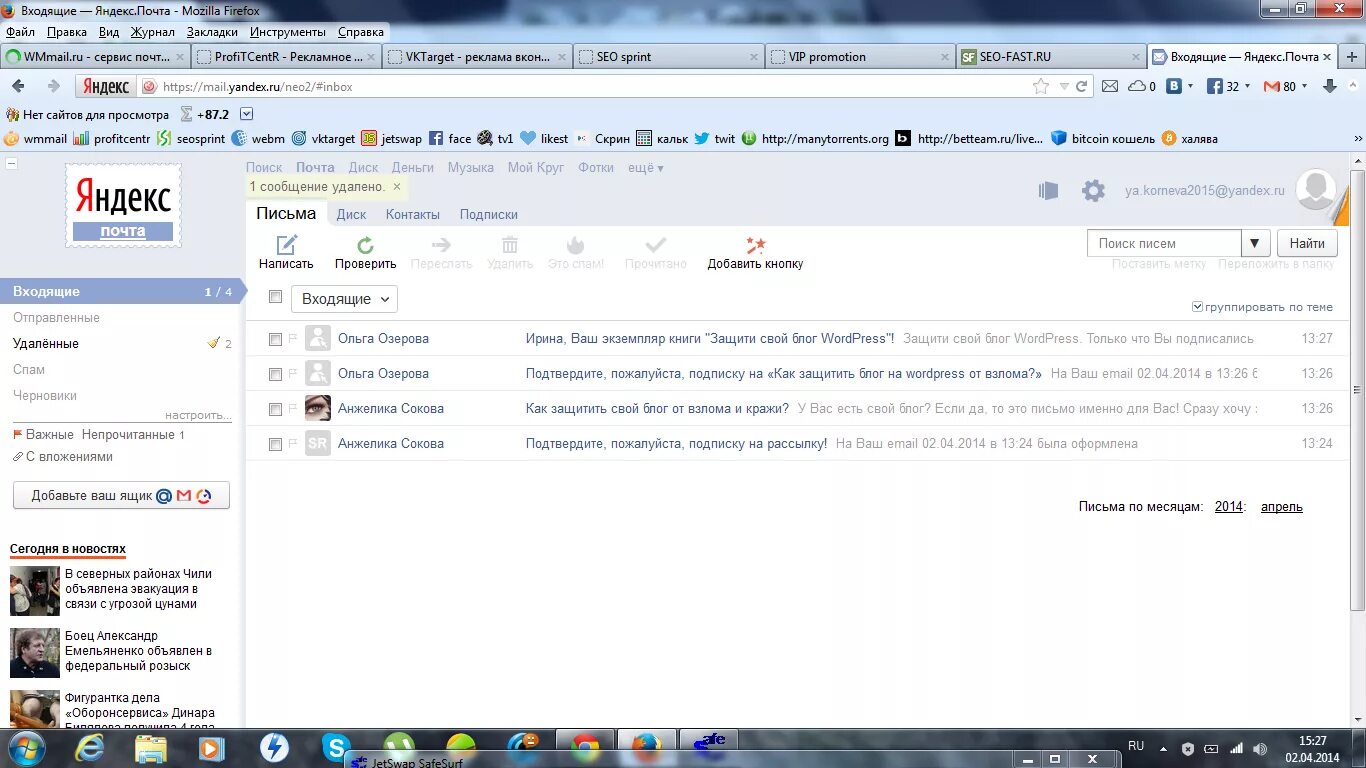1366x768 pixels.
Task: Open the bitcoin кошель bookmark
Action: click(1103, 139)
